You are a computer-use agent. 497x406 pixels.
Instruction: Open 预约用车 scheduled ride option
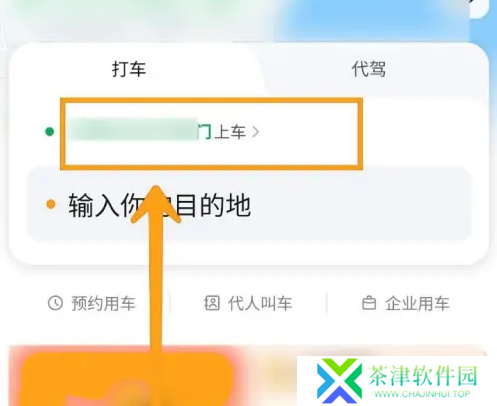(x=92, y=303)
